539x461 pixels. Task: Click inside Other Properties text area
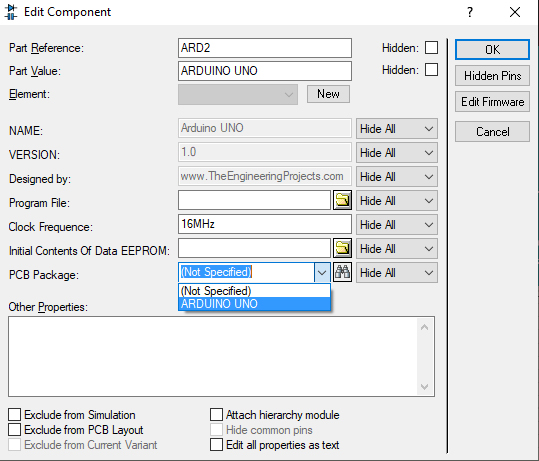(212, 356)
